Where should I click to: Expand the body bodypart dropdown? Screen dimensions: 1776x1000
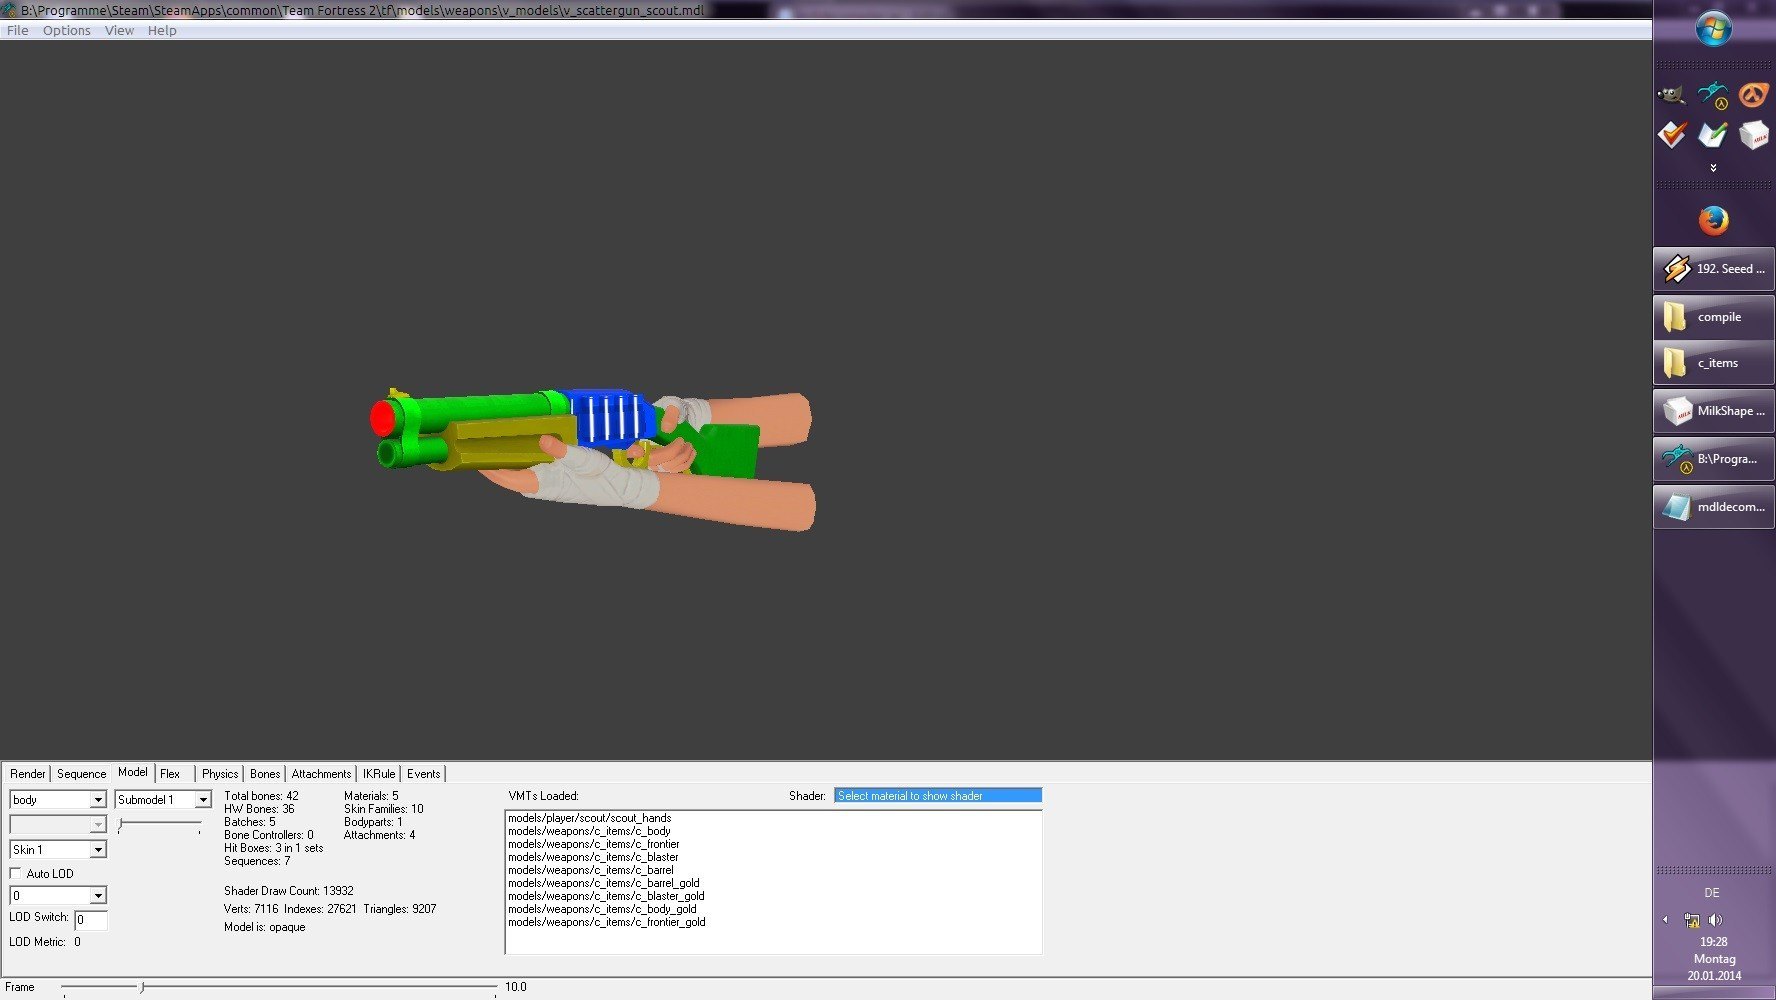point(98,800)
